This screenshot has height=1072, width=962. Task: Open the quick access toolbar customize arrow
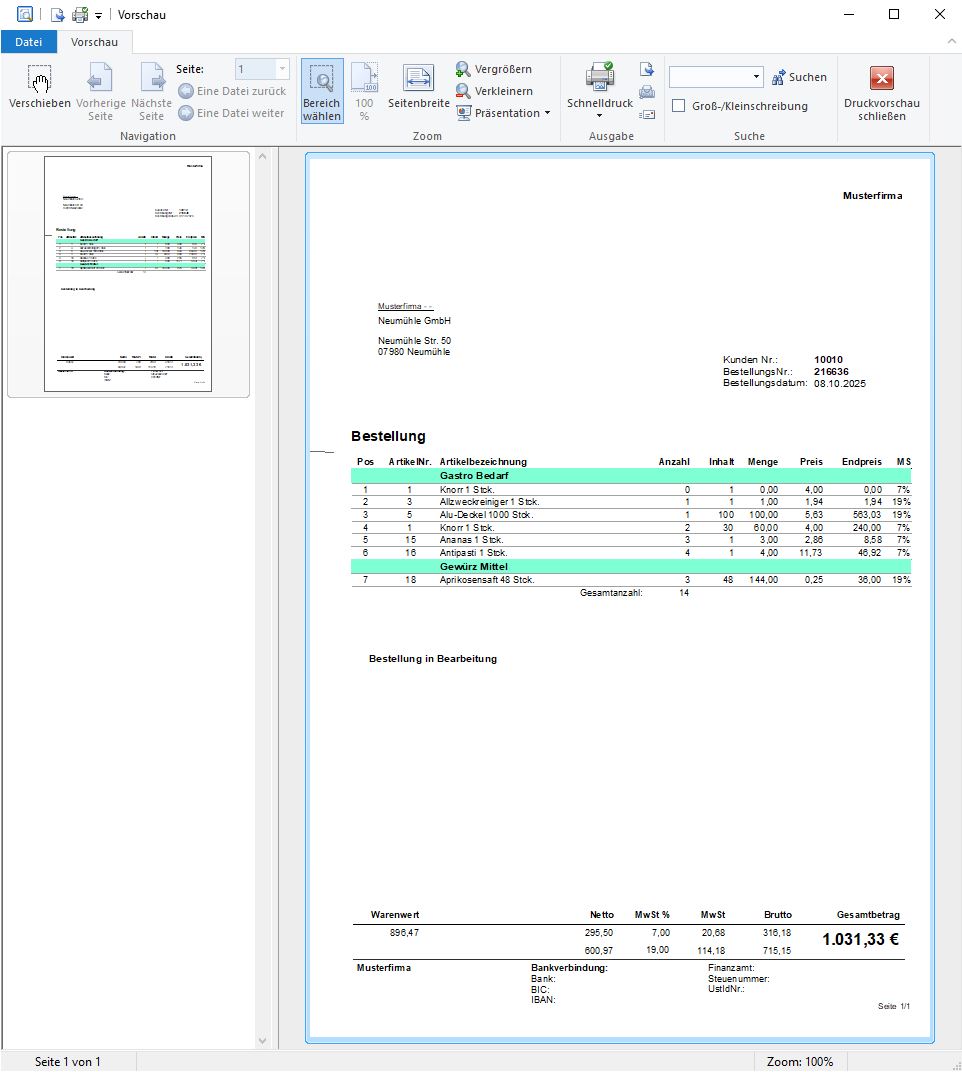coord(99,15)
